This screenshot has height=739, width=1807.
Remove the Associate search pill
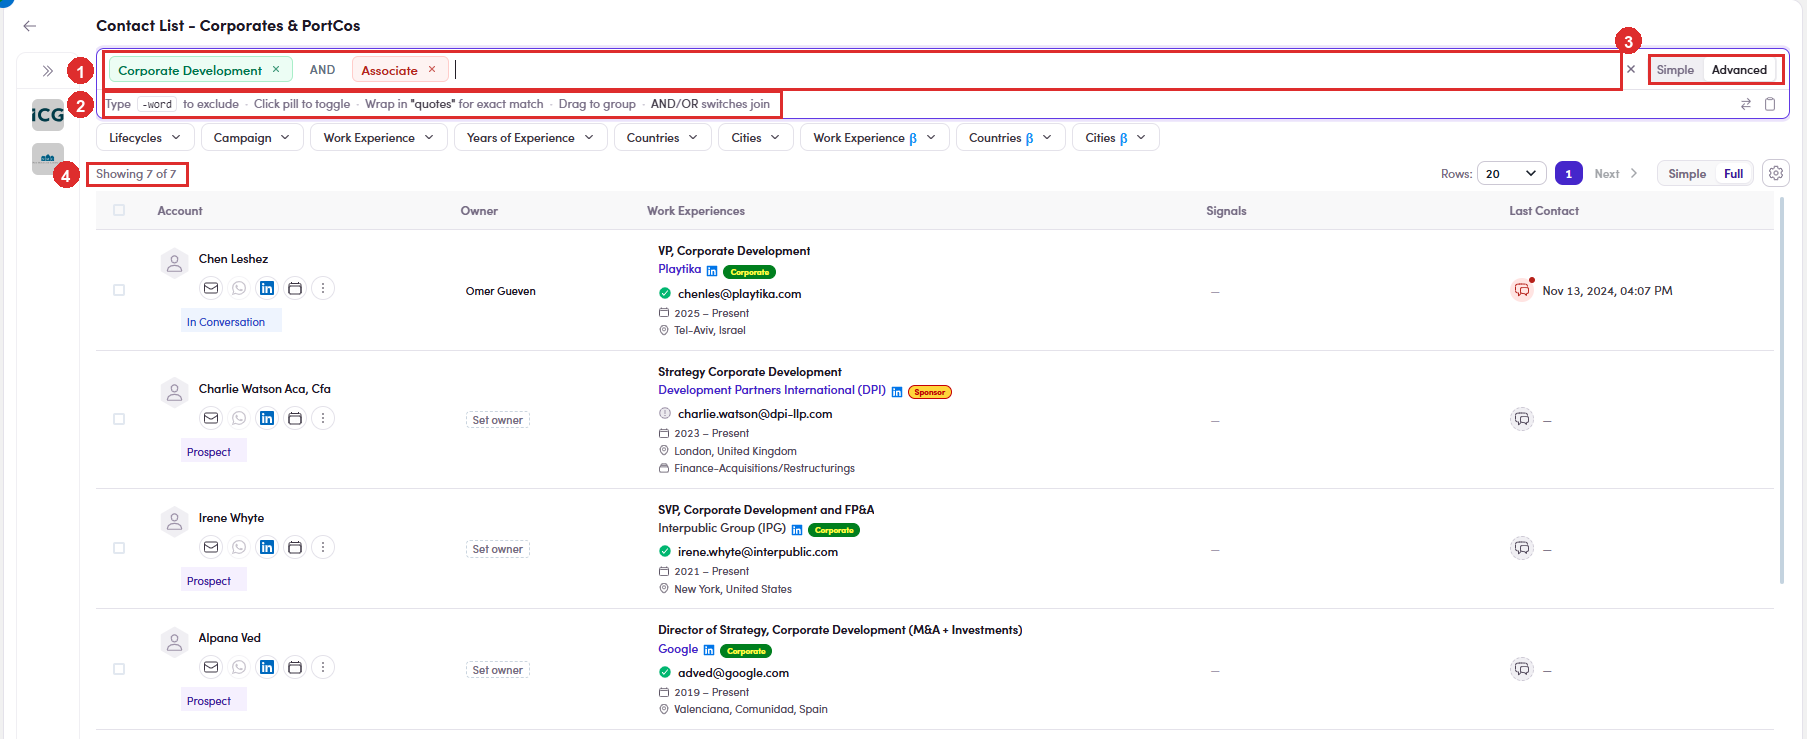click(x=432, y=69)
